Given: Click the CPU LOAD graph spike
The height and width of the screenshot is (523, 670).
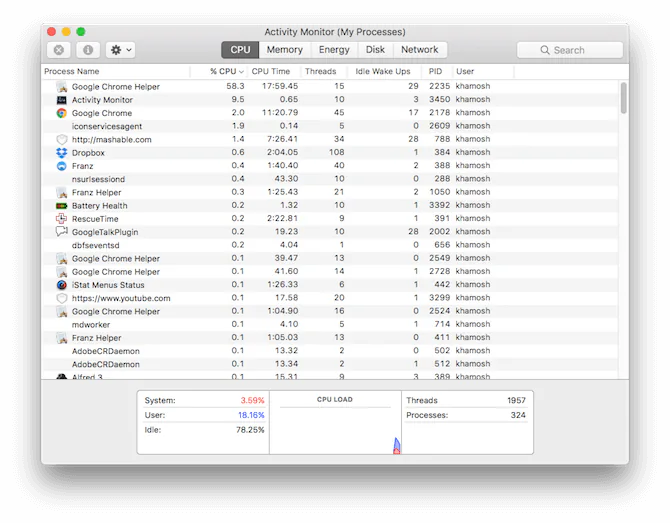Looking at the screenshot, I should coord(397,446).
